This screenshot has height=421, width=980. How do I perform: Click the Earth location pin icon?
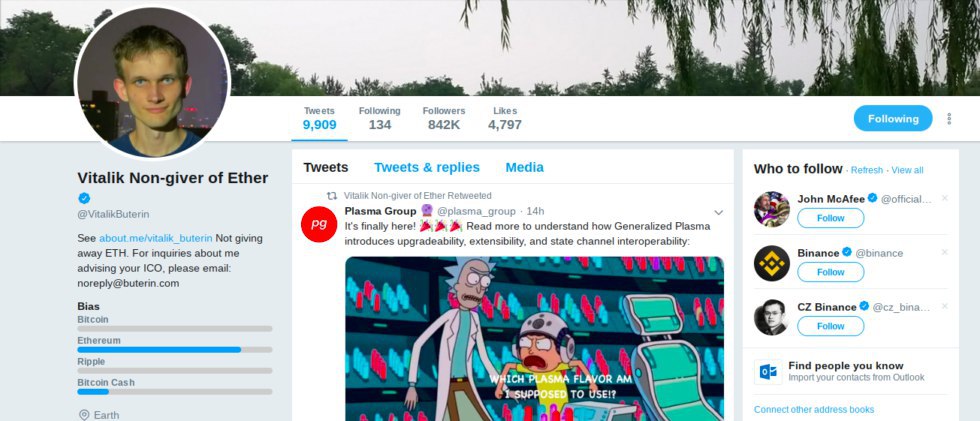[x=84, y=415]
